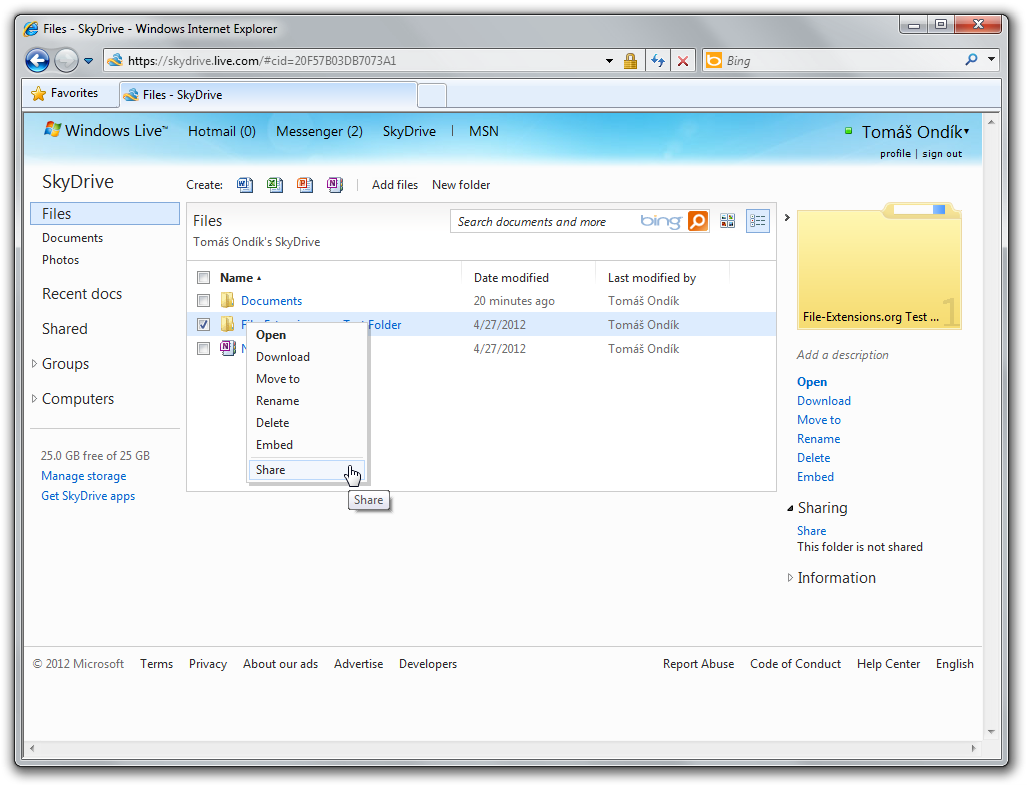This screenshot has height=785, width=1027.
Task: Sign out of Windows Live
Action: point(941,154)
